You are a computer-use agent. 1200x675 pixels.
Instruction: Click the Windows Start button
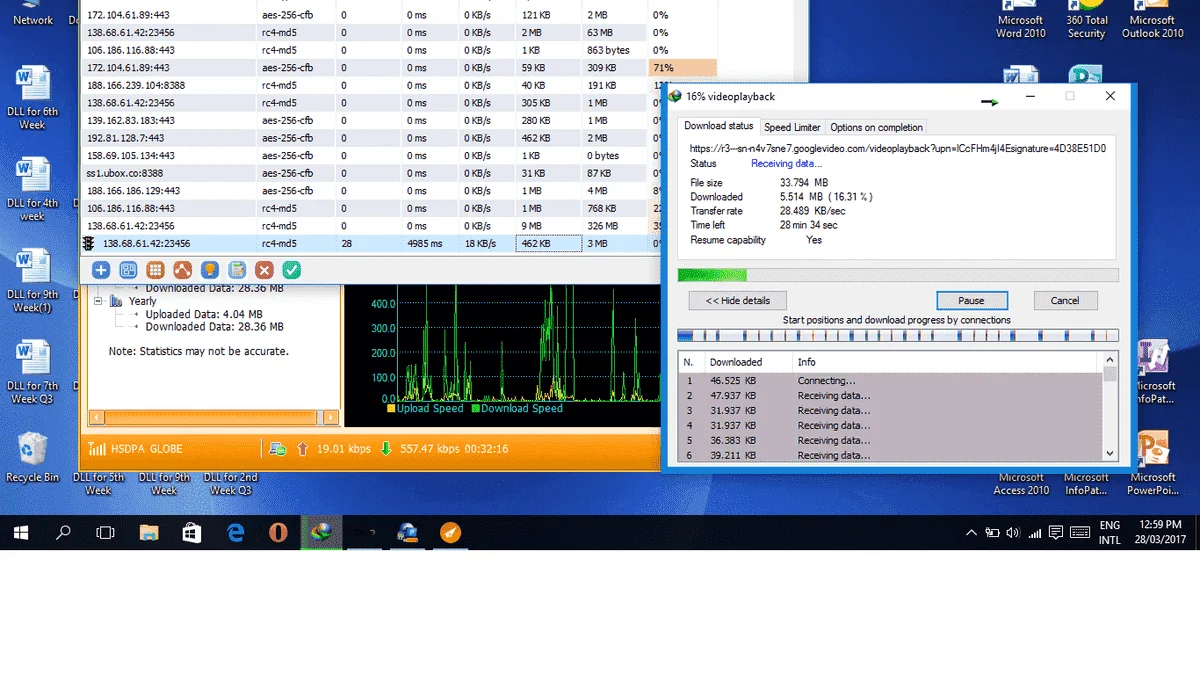[x=21, y=533]
